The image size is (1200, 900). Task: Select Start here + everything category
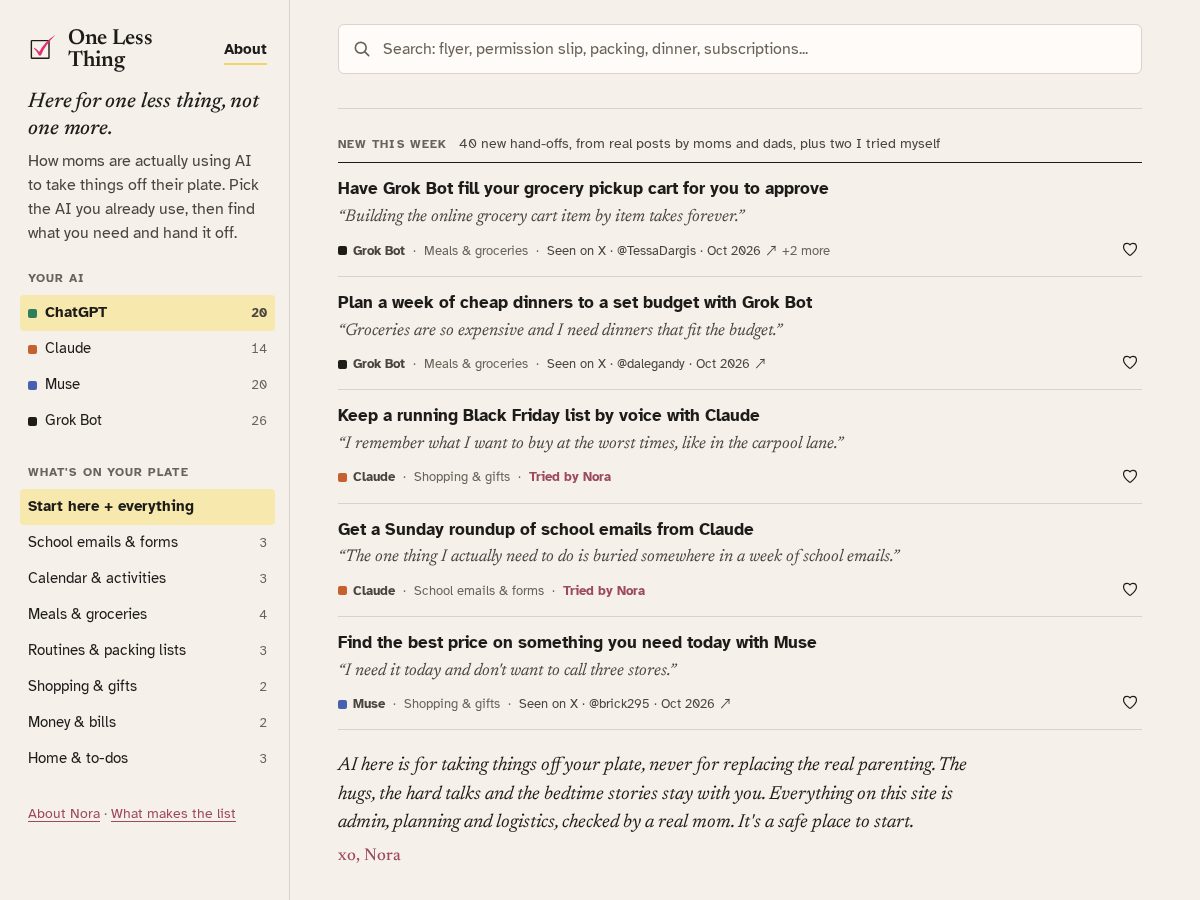pyautogui.click(x=147, y=507)
